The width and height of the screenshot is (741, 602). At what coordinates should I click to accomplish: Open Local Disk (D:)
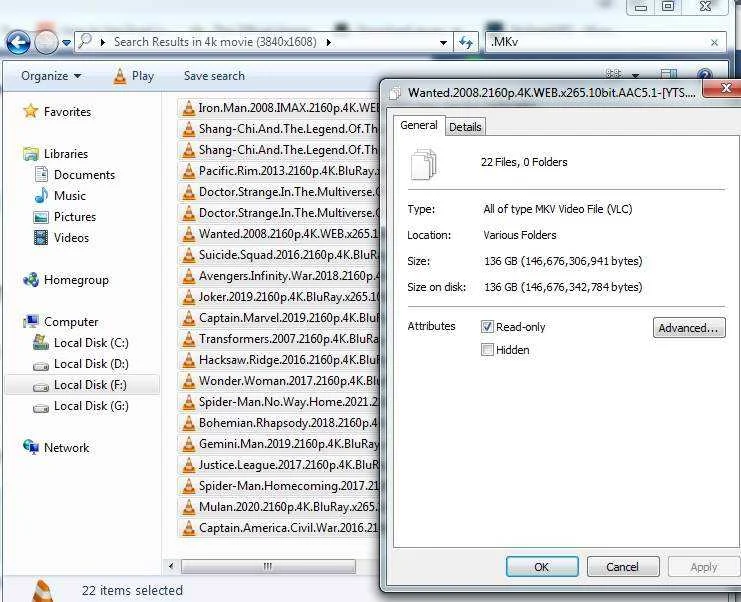point(81,364)
